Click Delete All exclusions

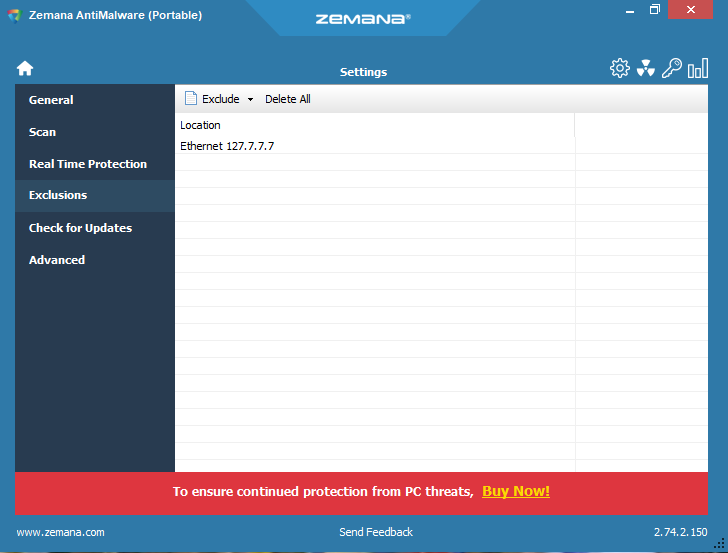click(287, 99)
